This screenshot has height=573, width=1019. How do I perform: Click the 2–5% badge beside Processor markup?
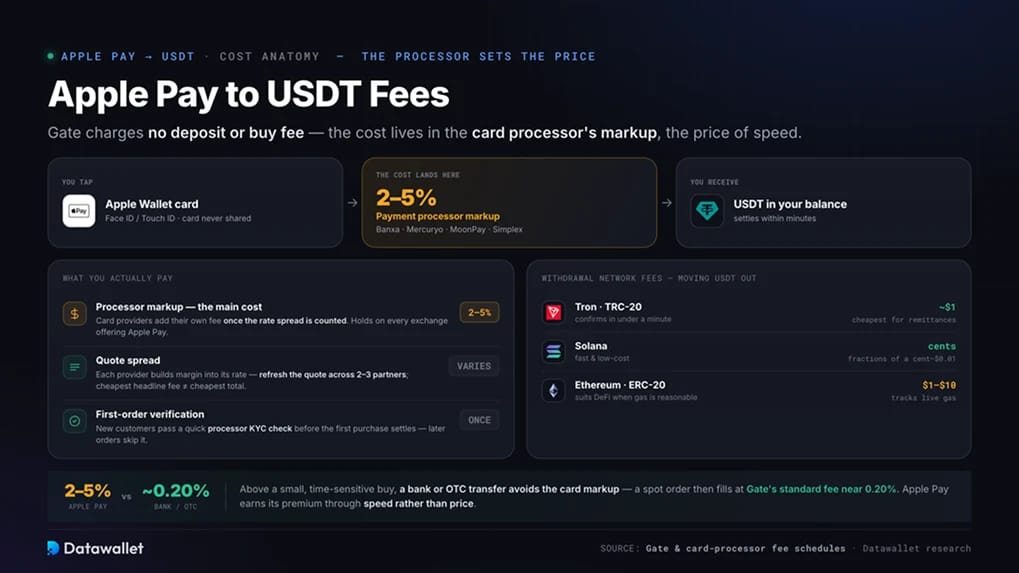click(x=480, y=312)
